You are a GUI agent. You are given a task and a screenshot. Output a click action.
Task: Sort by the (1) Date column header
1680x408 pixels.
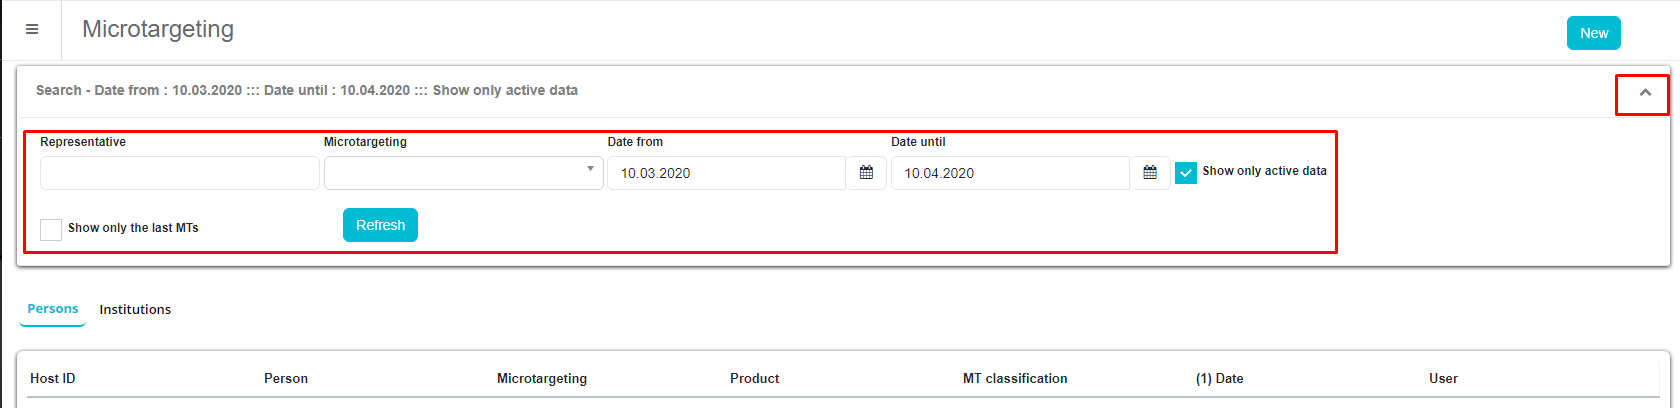[x=1219, y=379]
